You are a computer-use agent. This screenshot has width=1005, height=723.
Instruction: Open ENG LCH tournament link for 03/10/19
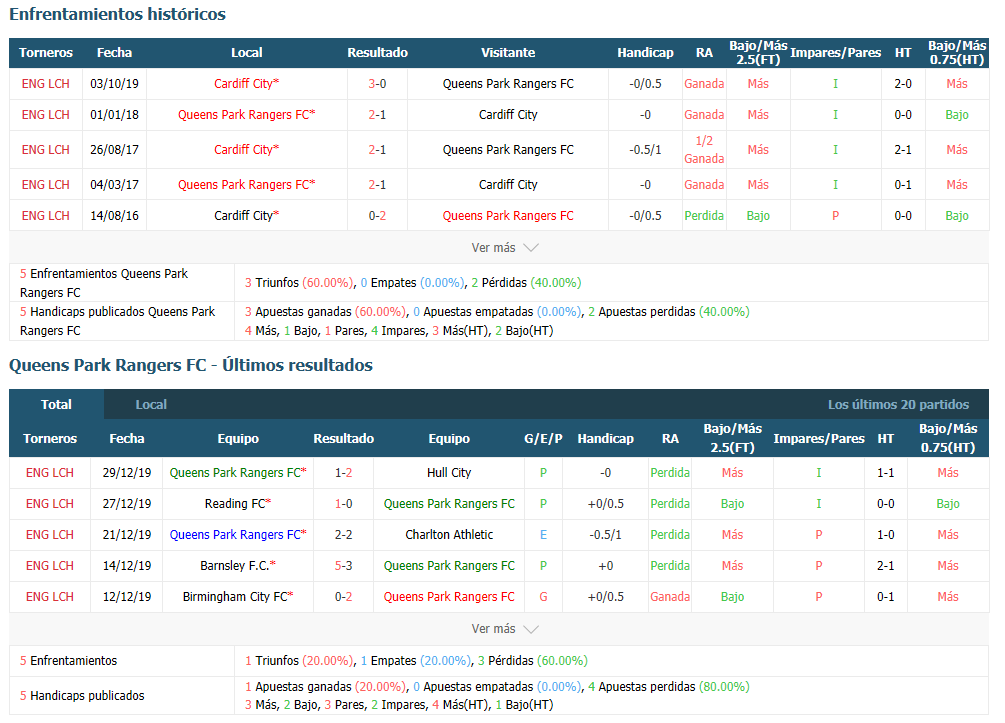[46, 83]
